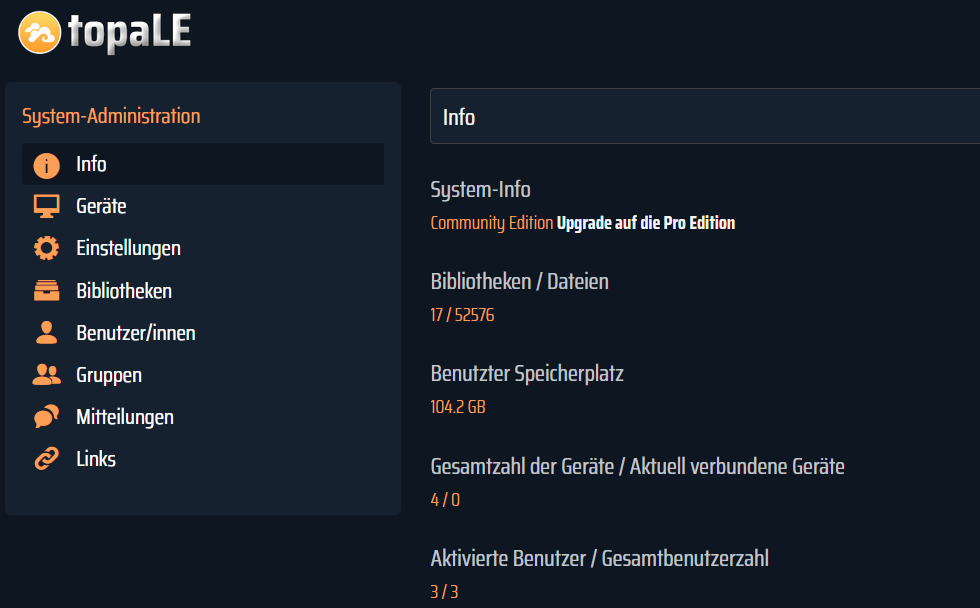980x608 pixels.
Task: Select Einstellungen in the sidebar
Action: (x=128, y=249)
